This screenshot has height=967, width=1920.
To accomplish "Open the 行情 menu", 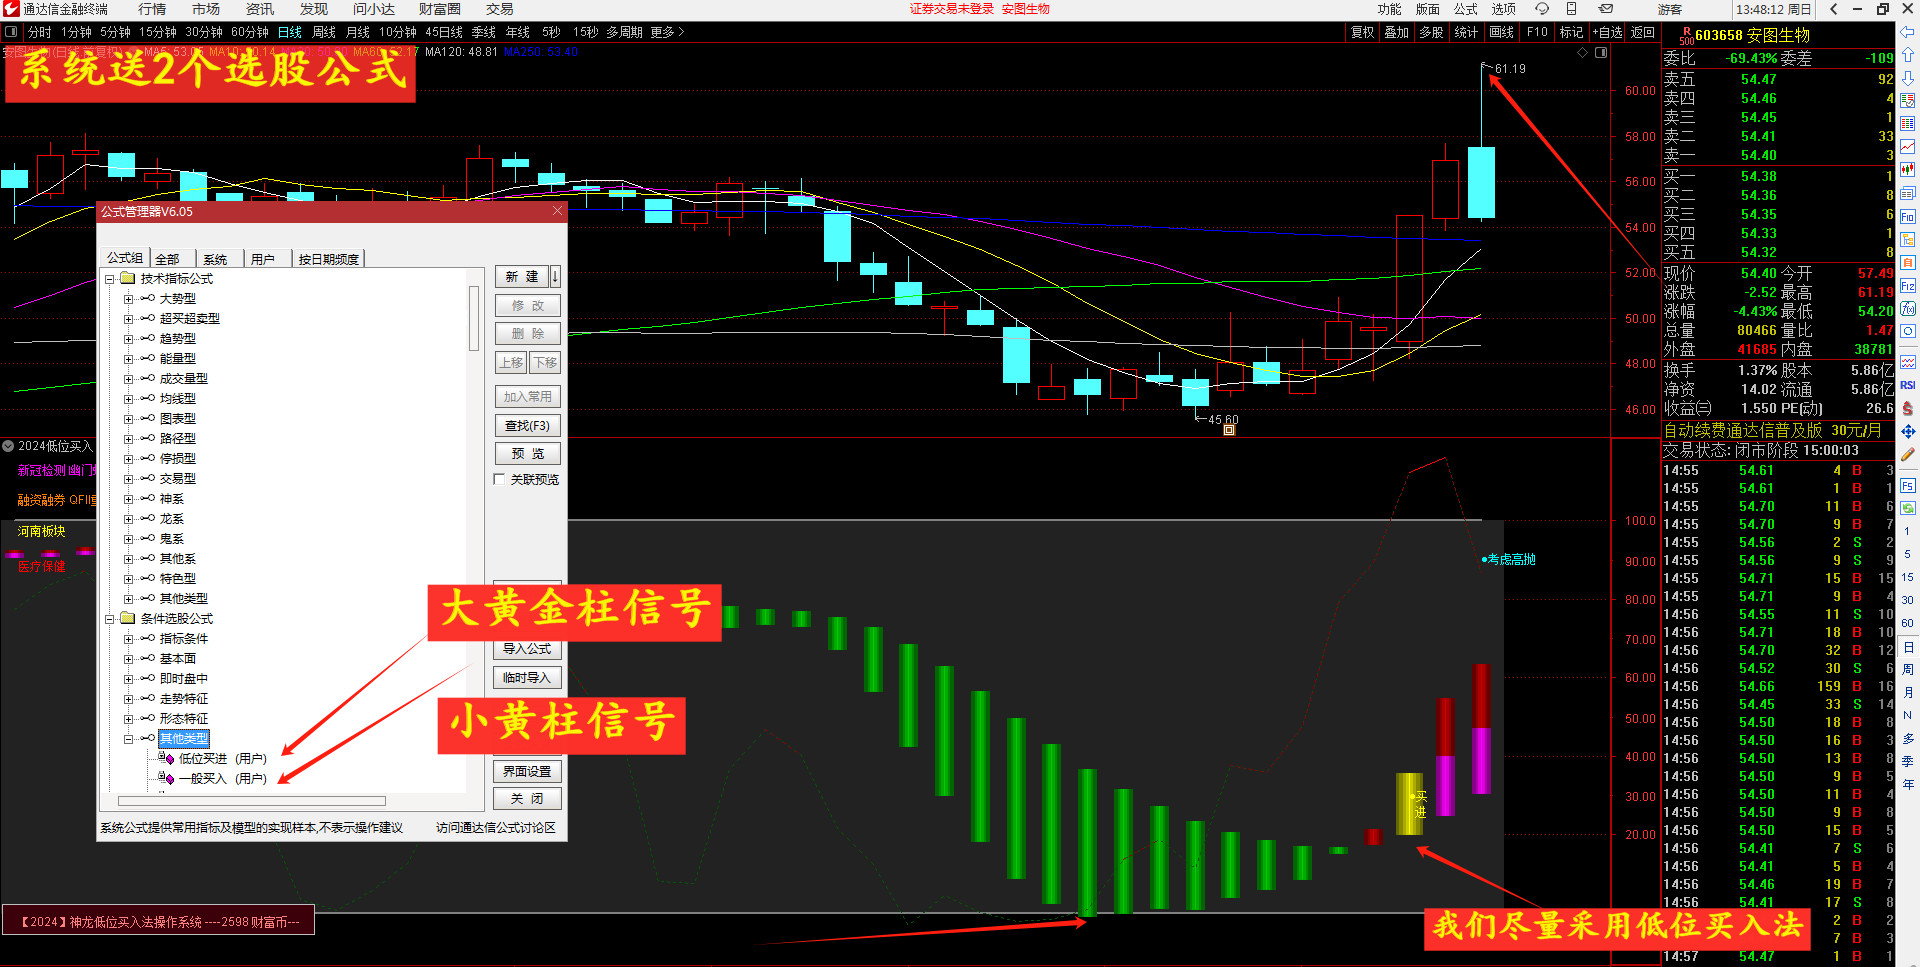I will [152, 9].
